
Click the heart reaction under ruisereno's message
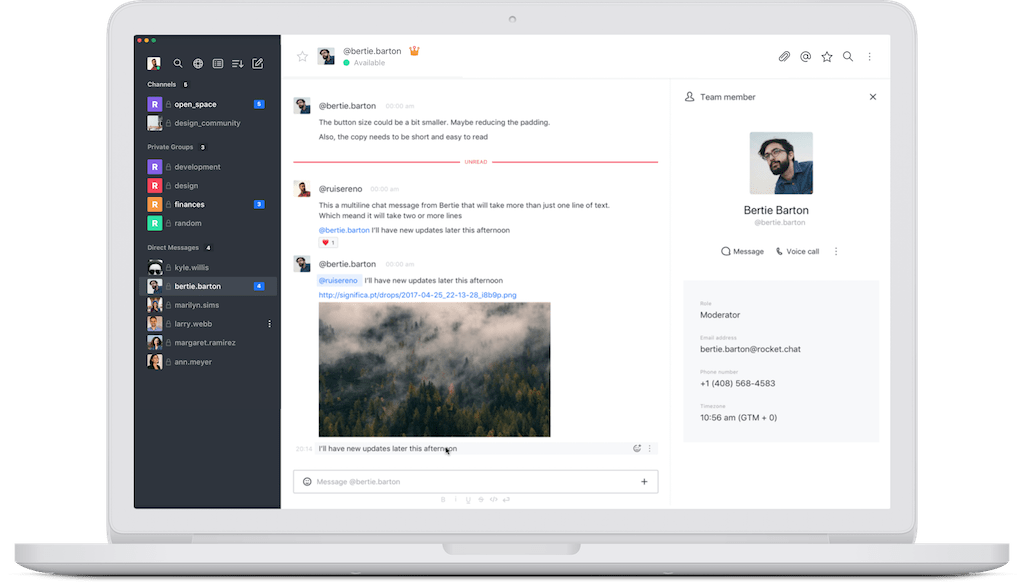click(x=328, y=243)
